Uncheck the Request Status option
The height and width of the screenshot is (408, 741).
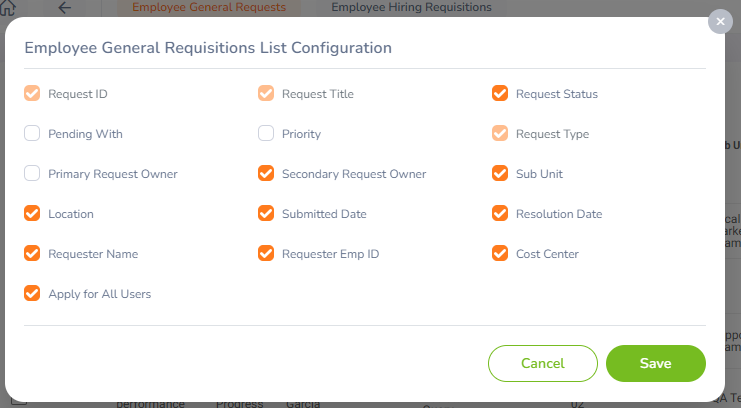(500, 93)
